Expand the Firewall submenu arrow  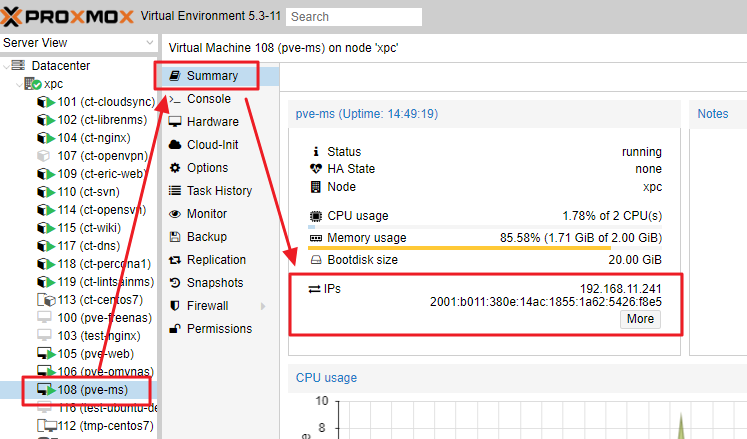pyautogui.click(x=263, y=306)
